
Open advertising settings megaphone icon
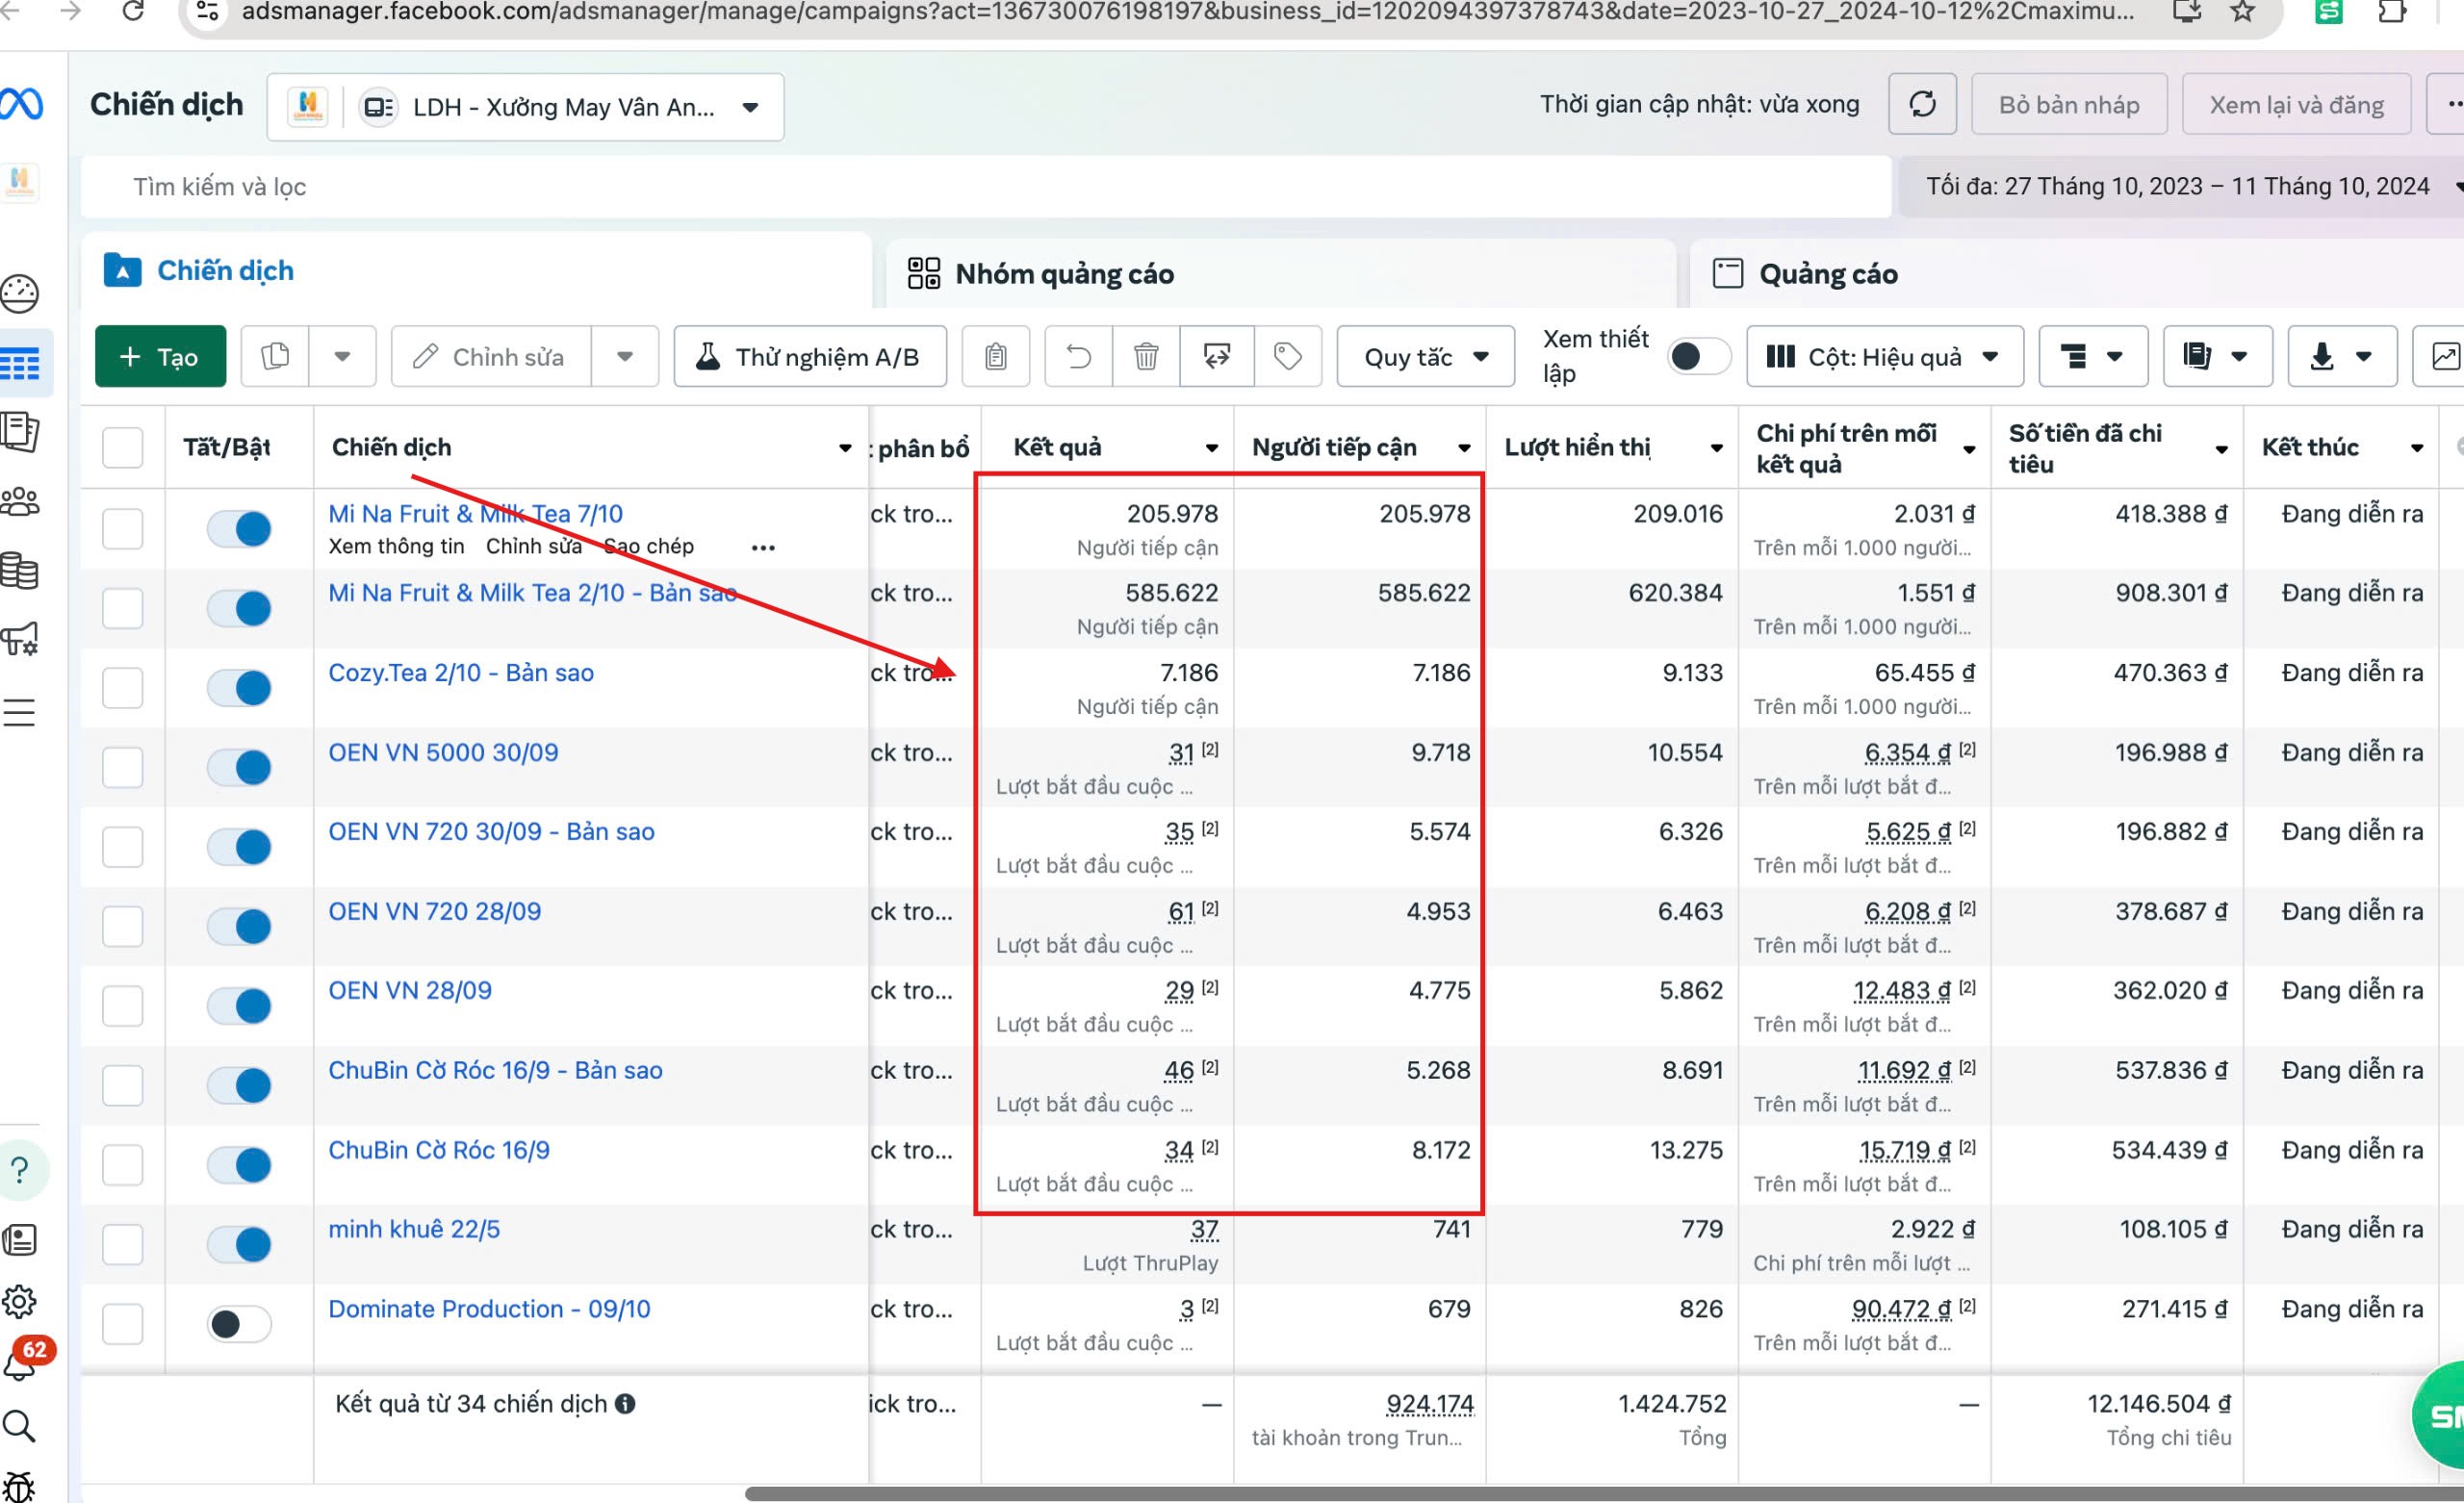coord(20,639)
